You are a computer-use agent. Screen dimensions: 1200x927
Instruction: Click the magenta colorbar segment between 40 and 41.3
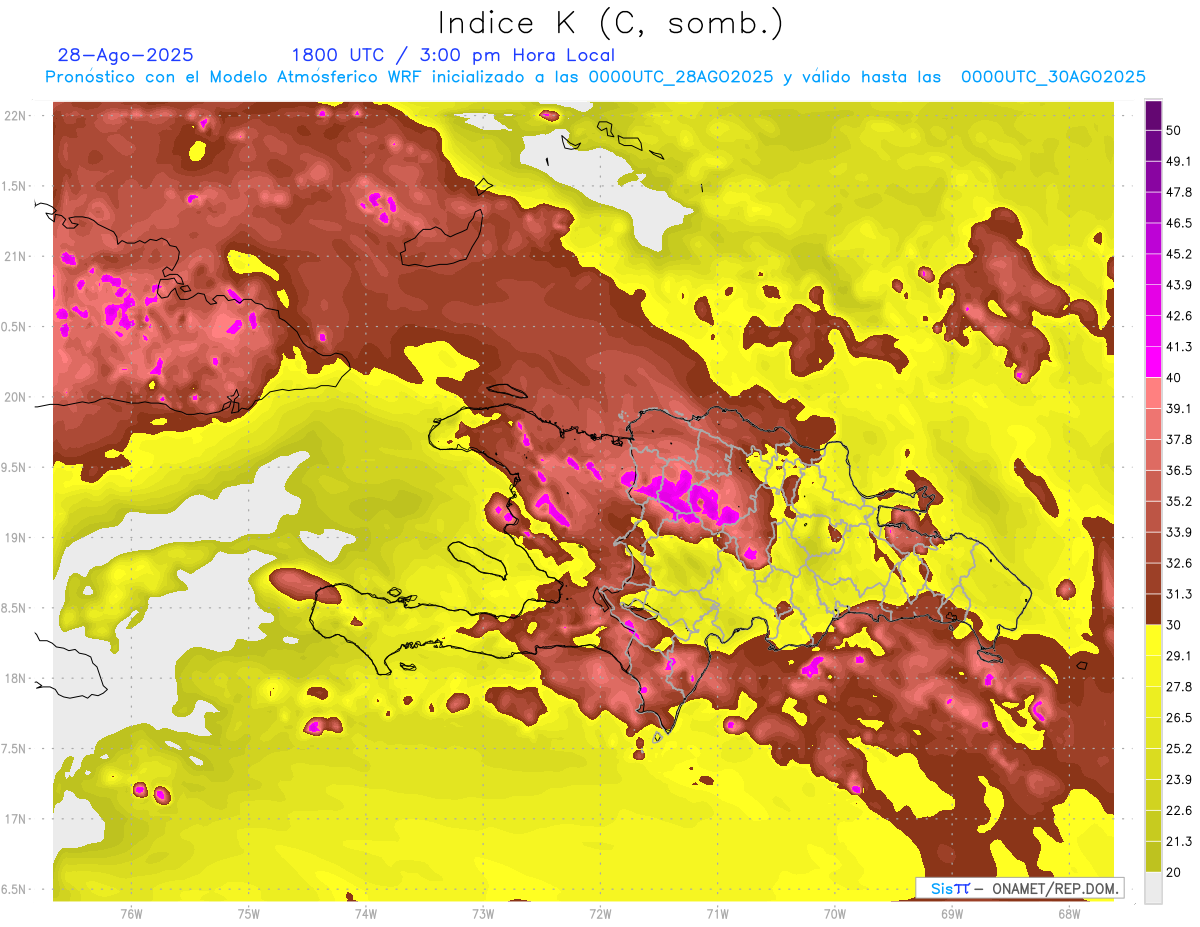click(x=1154, y=360)
